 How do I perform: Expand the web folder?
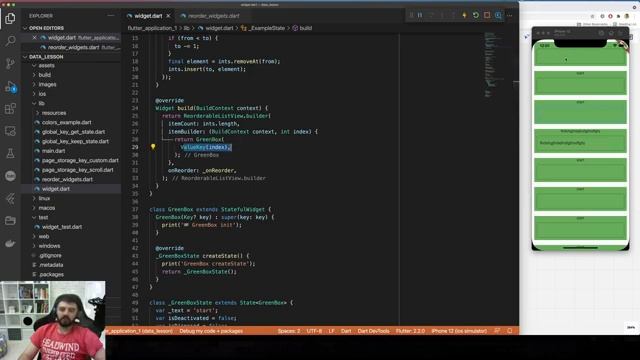click(44, 236)
